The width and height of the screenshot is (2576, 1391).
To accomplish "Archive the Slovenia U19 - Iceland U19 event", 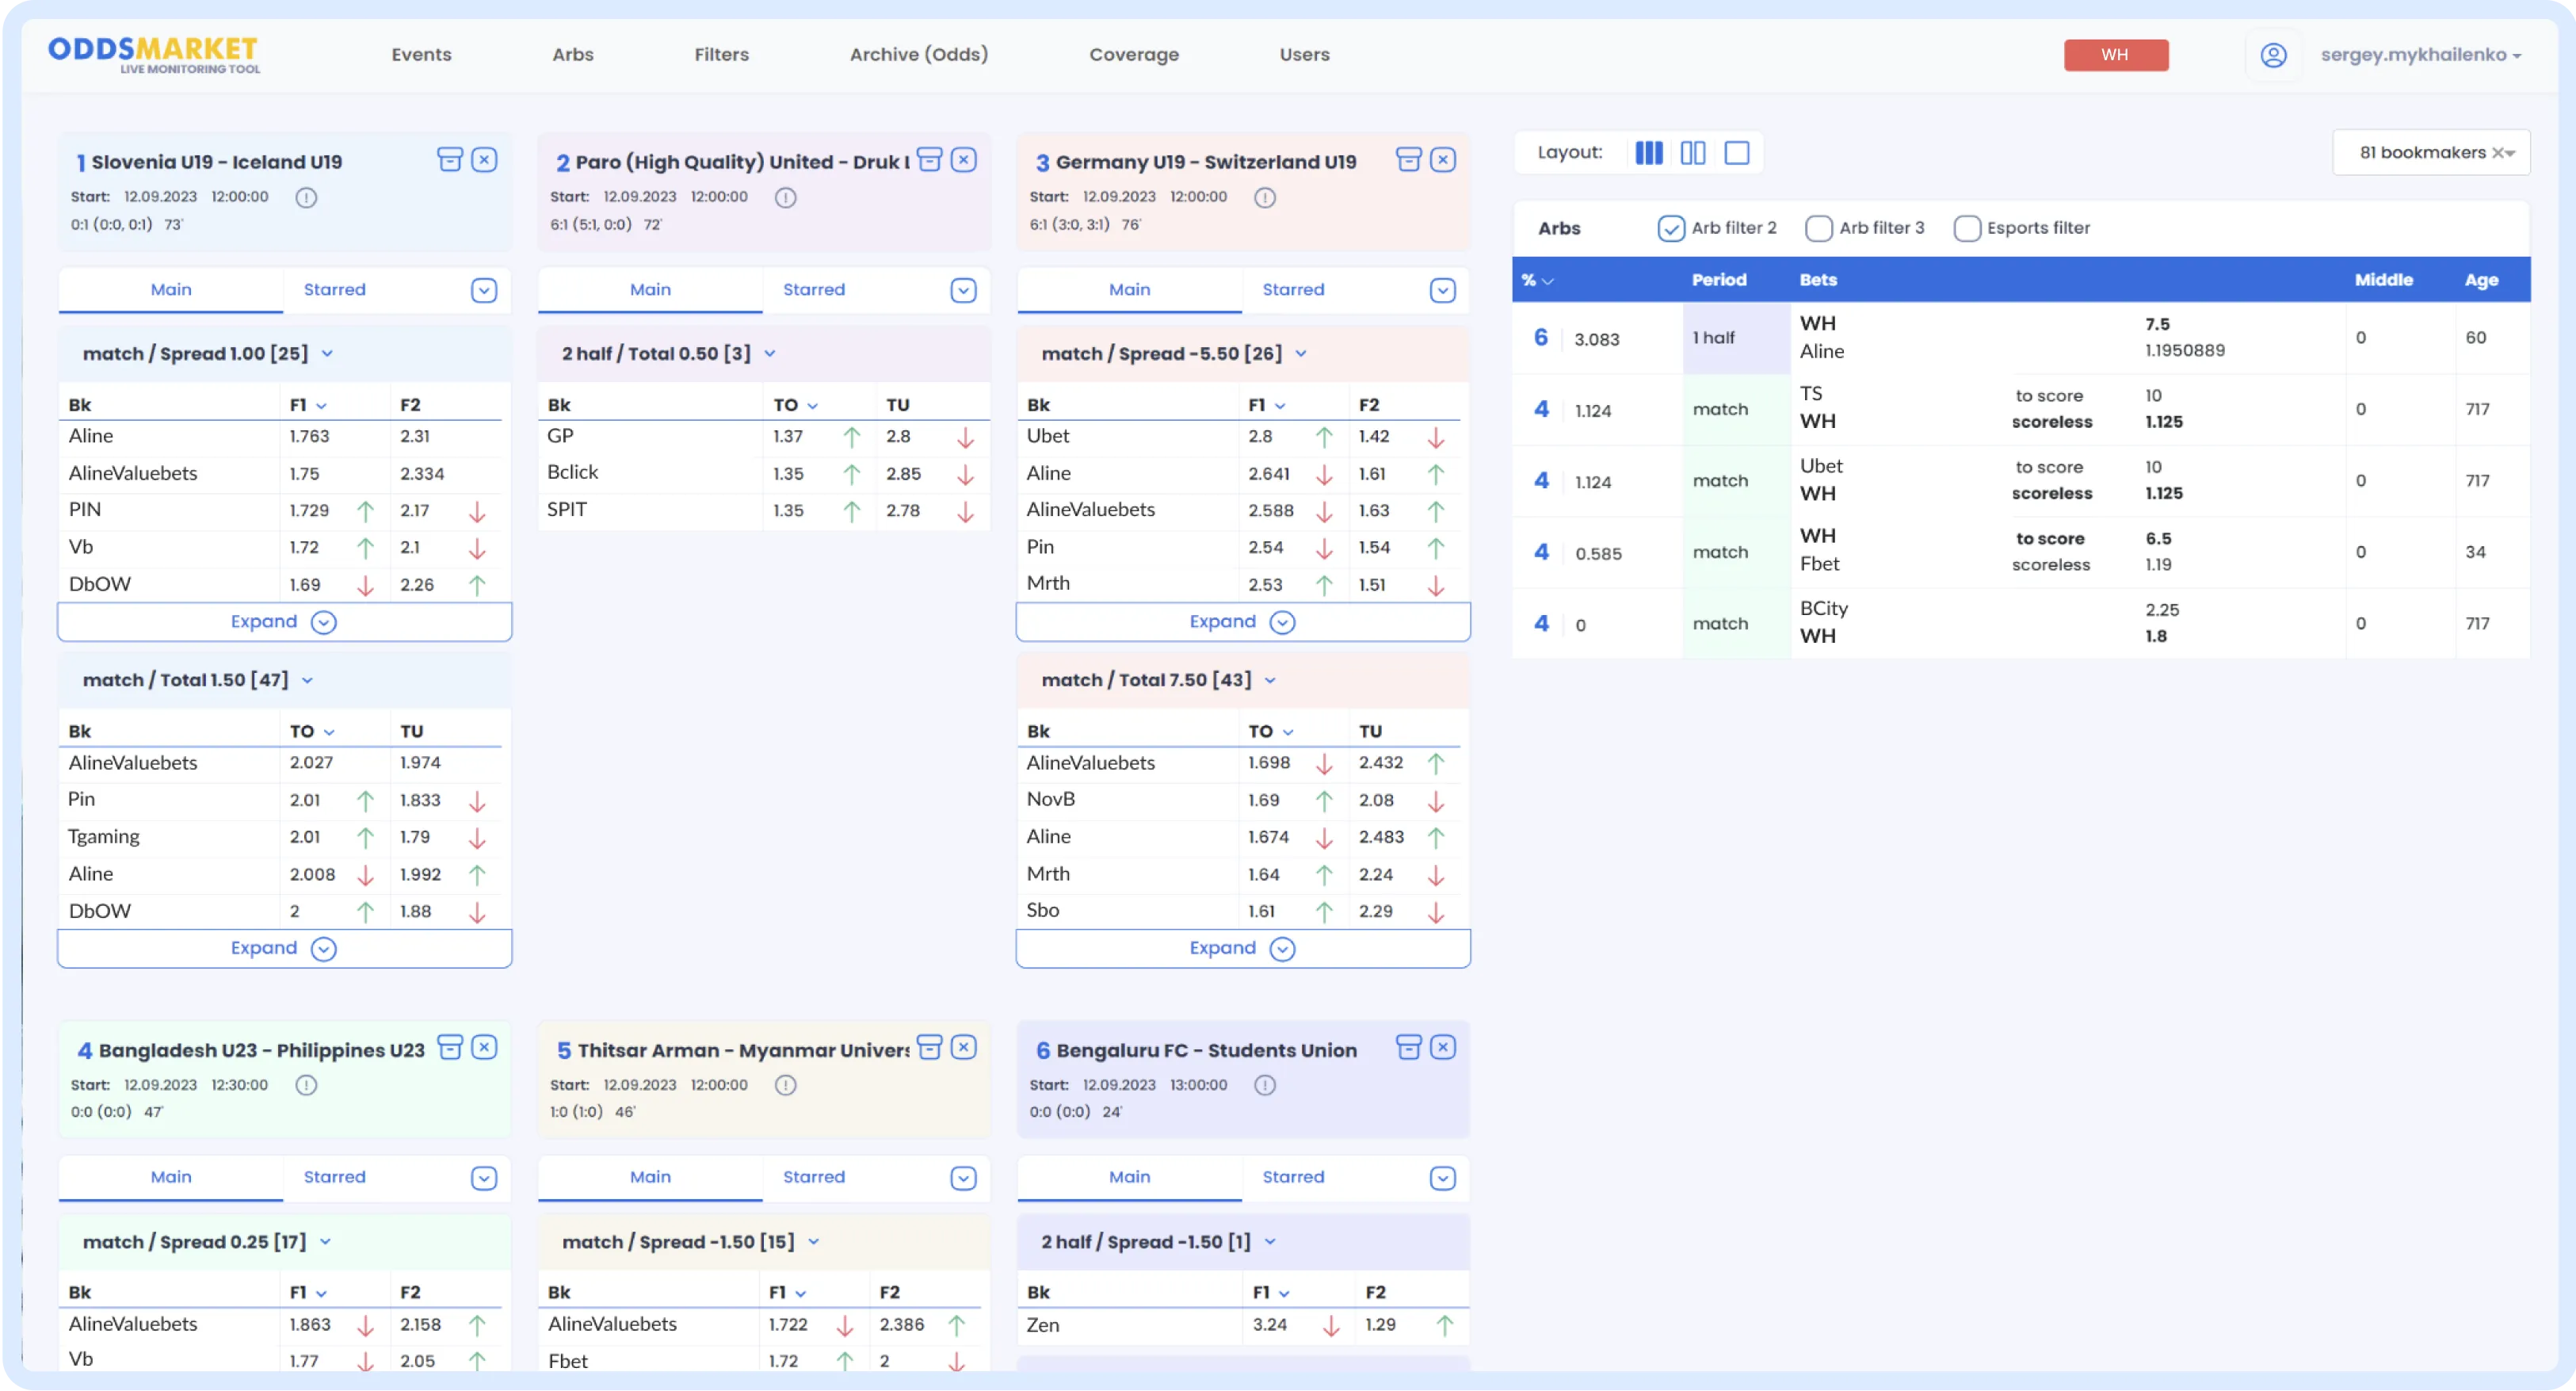I will click(x=450, y=160).
